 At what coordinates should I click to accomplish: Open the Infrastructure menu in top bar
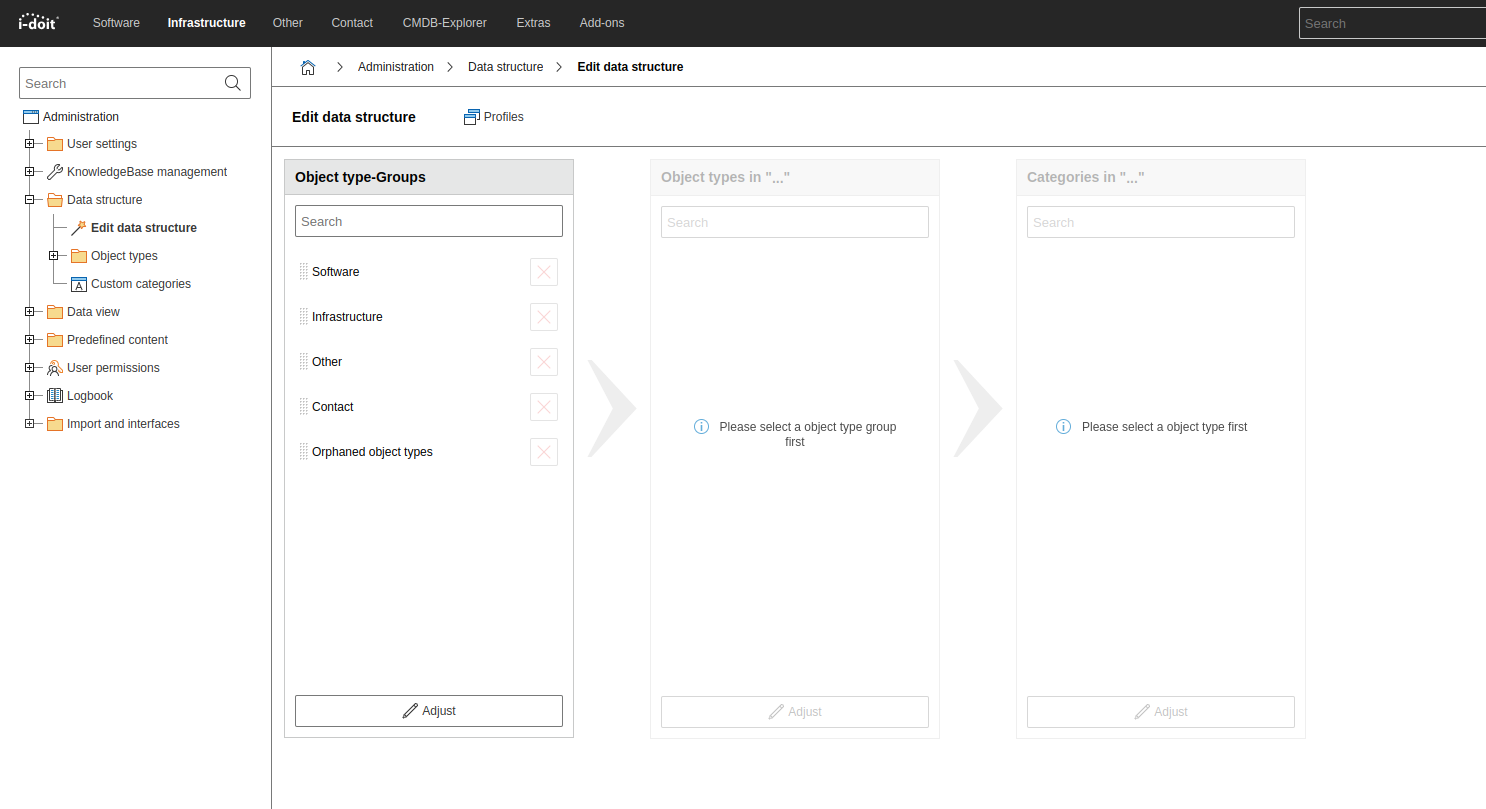(206, 22)
